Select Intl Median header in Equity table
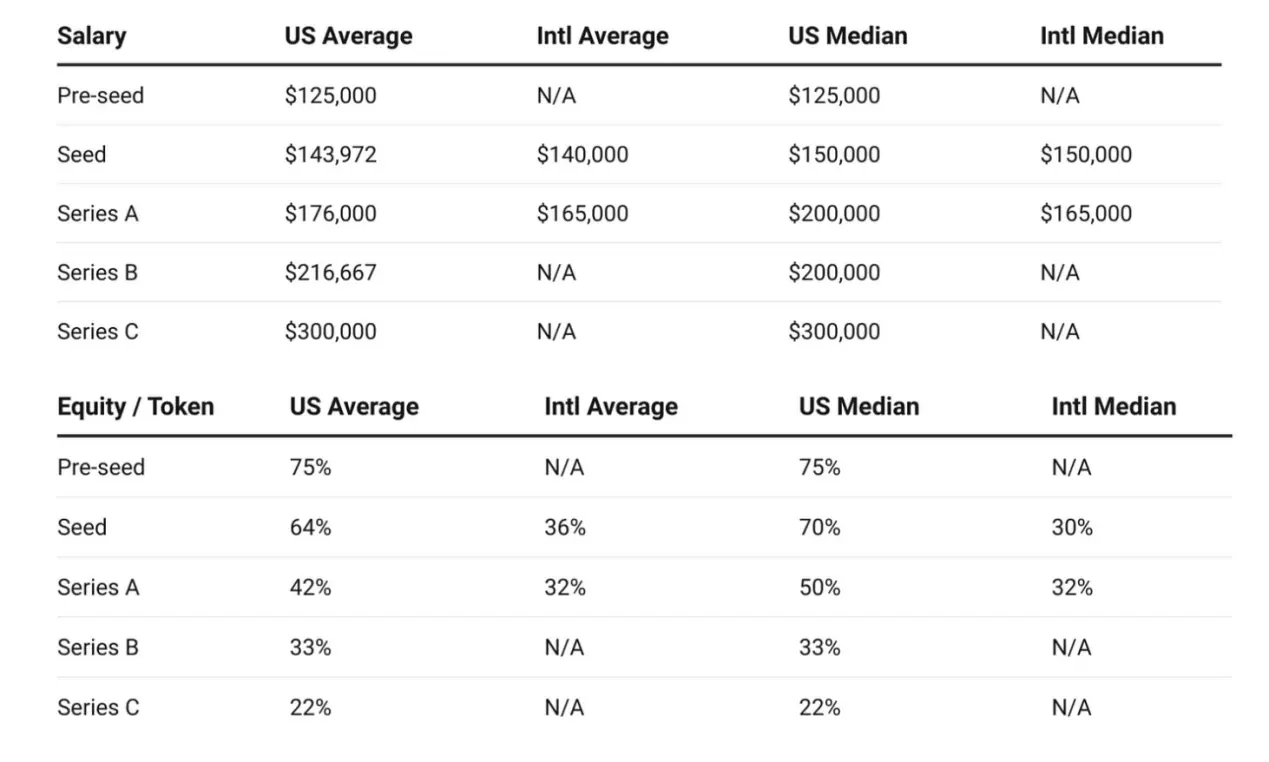The width and height of the screenshot is (1269, 762). point(1113,407)
